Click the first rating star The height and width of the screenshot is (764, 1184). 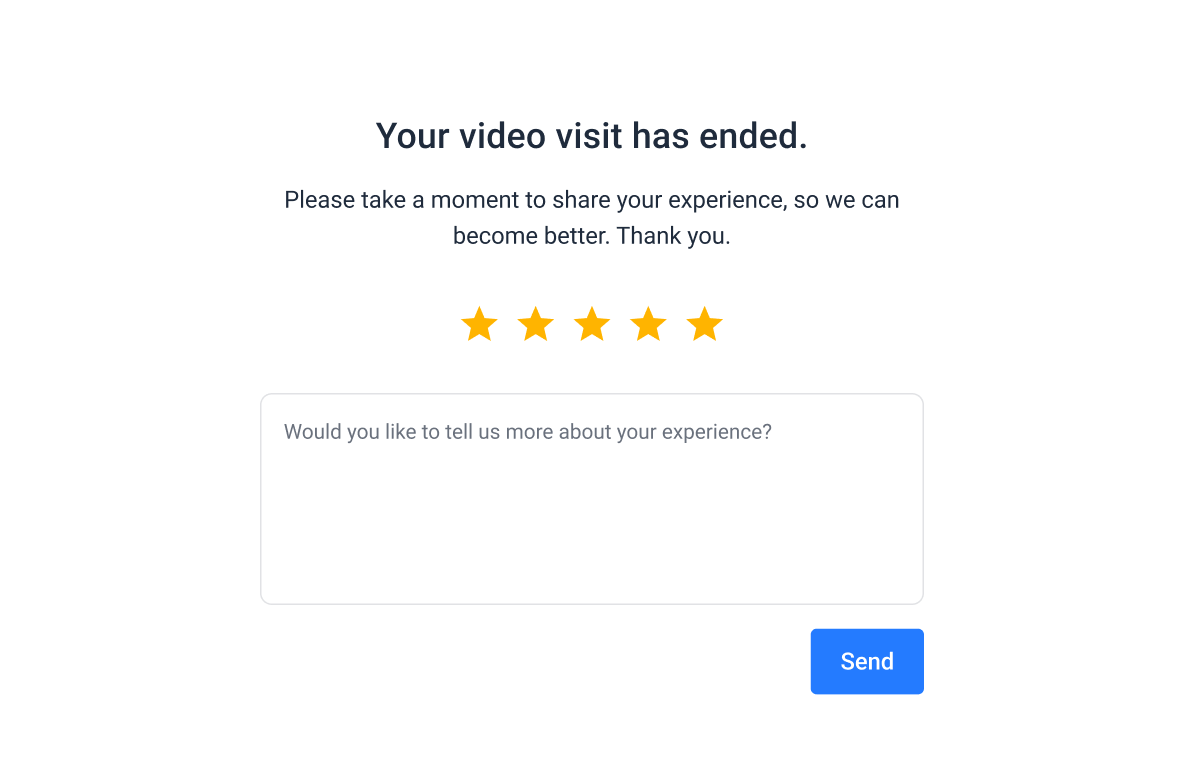click(x=479, y=325)
